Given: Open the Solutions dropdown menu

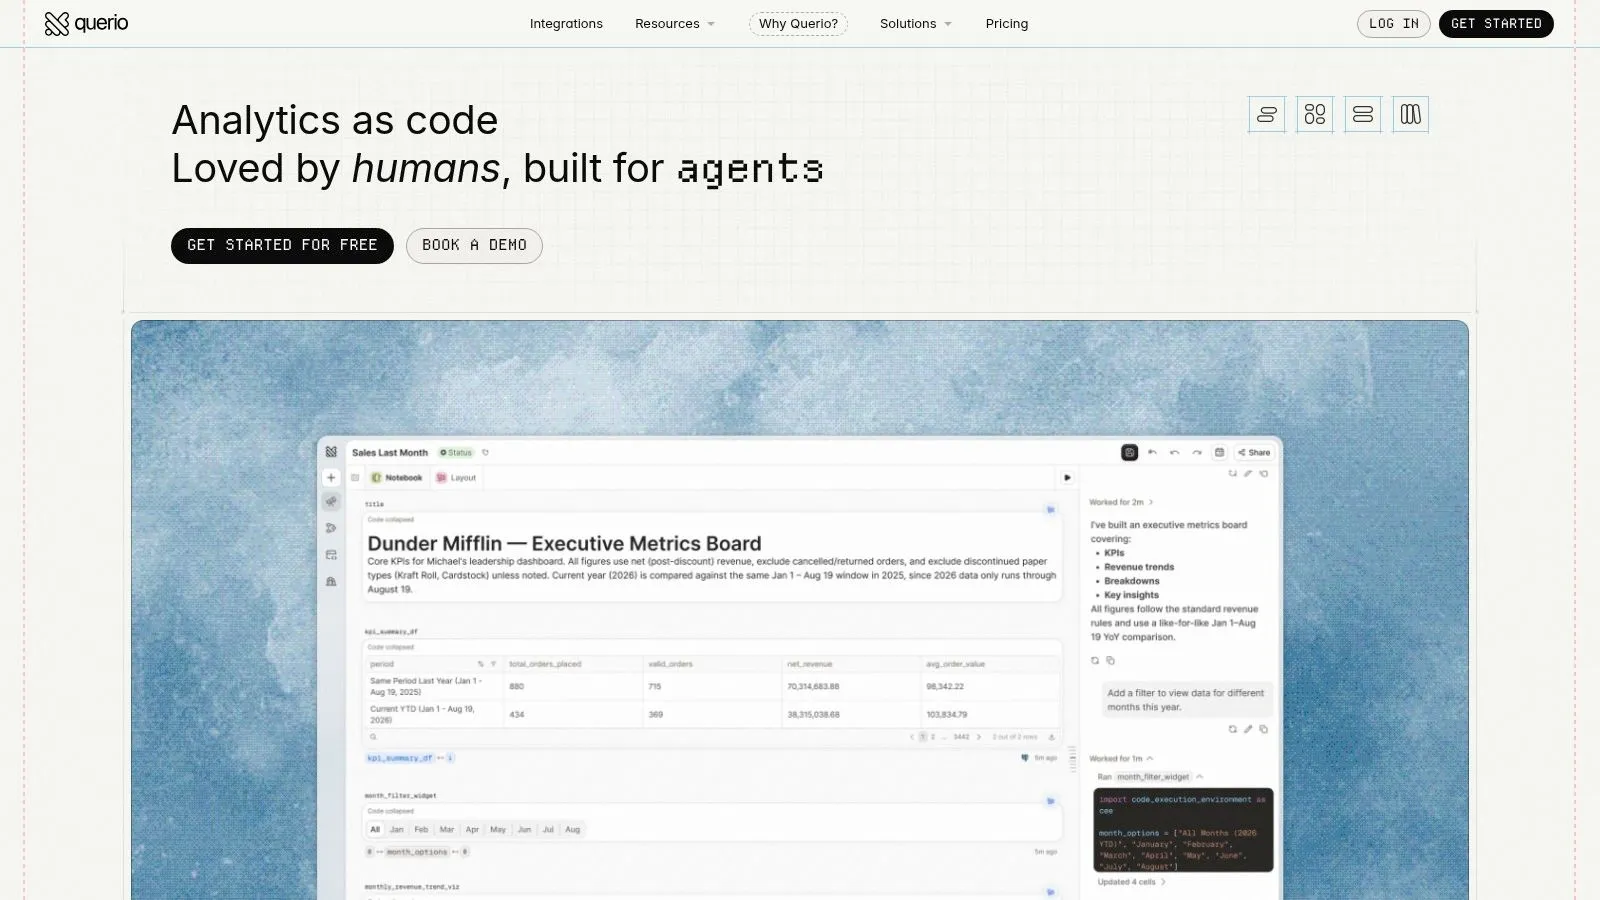Looking at the screenshot, I should (916, 23).
